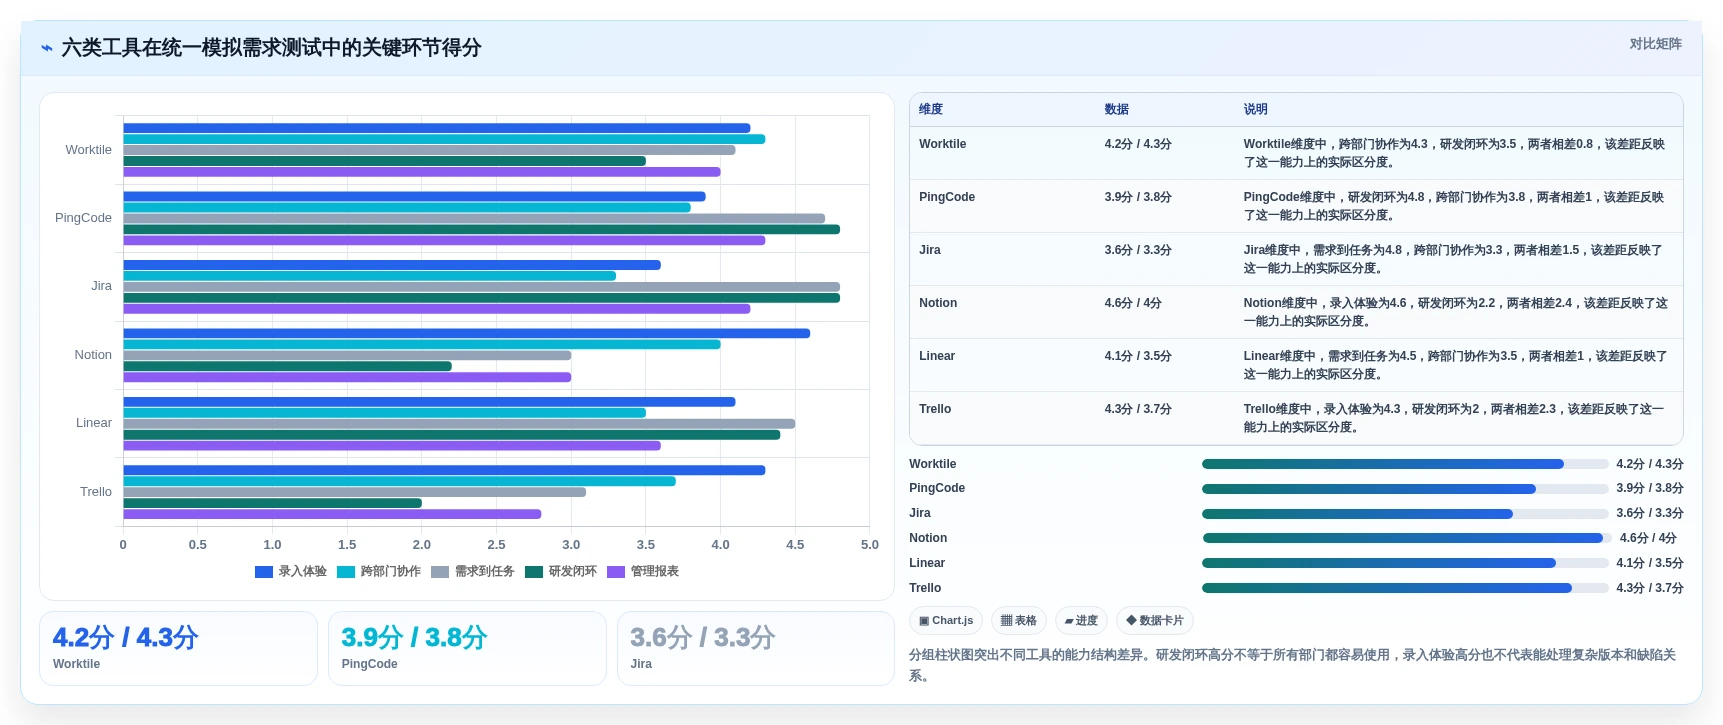Click the PingCode label on the chart axis
The image size is (1723, 725).
[x=84, y=218]
